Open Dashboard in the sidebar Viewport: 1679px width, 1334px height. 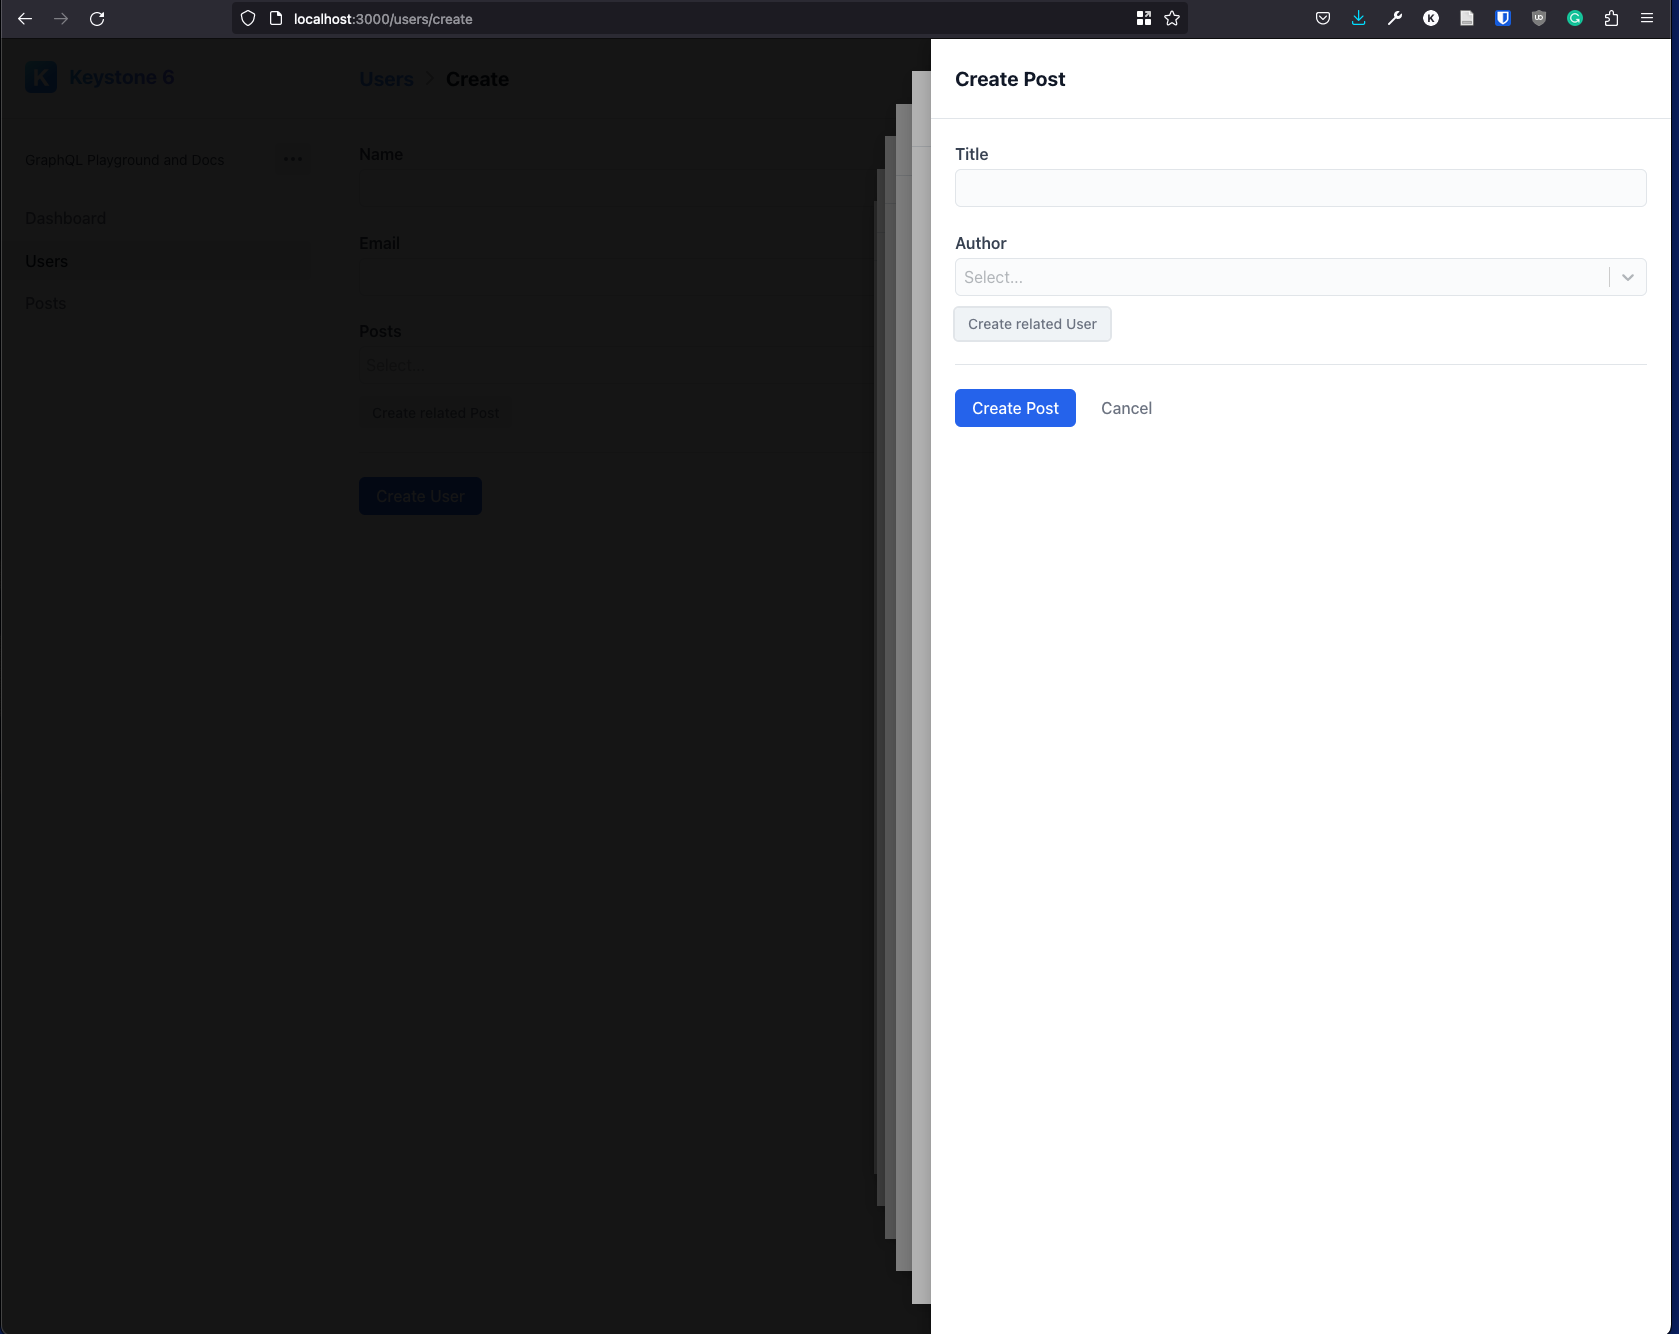point(66,218)
